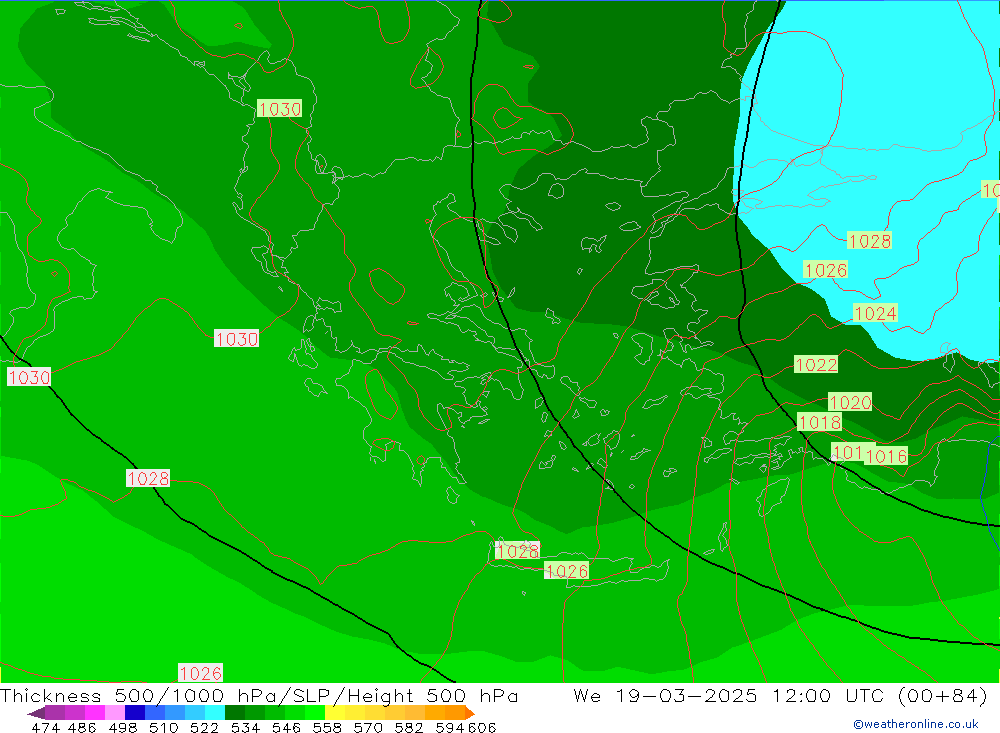Click the cyan legend swatch
Screen dimensions: 1000x733
(x=215, y=713)
